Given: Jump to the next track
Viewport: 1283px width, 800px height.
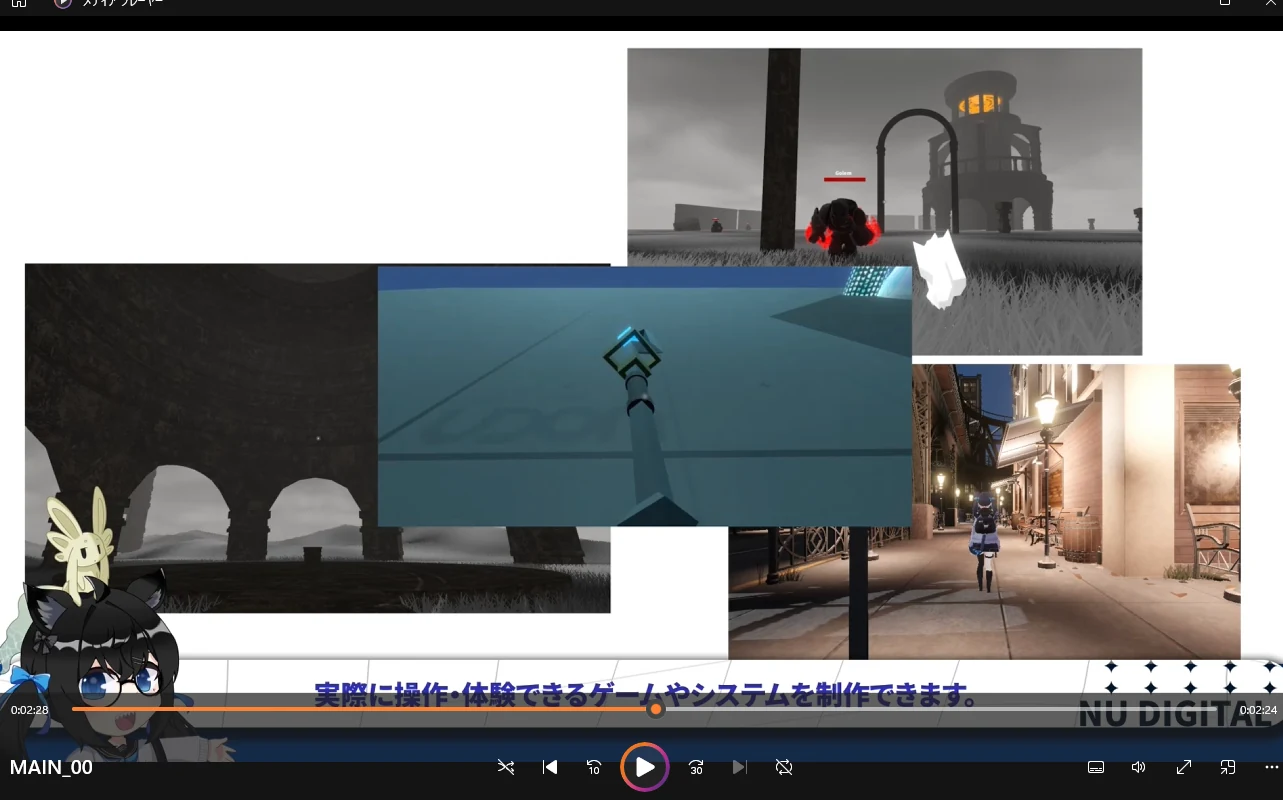Looking at the screenshot, I should tap(740, 767).
